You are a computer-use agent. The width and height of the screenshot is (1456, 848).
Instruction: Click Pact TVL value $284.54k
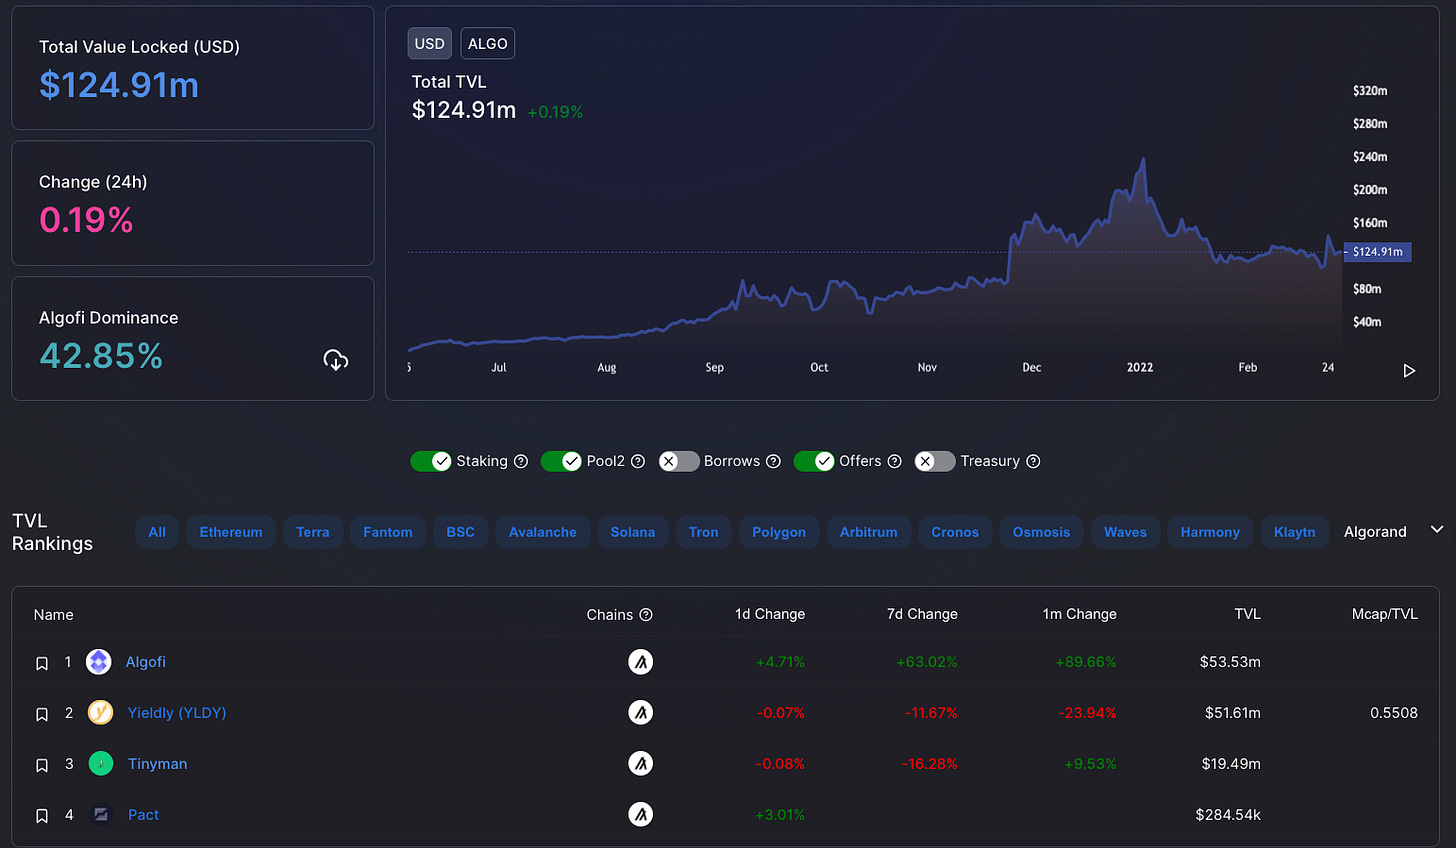(x=1228, y=815)
